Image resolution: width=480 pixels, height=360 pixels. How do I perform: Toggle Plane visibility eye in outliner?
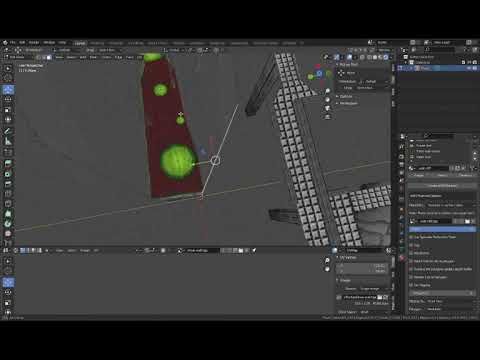click(469, 68)
